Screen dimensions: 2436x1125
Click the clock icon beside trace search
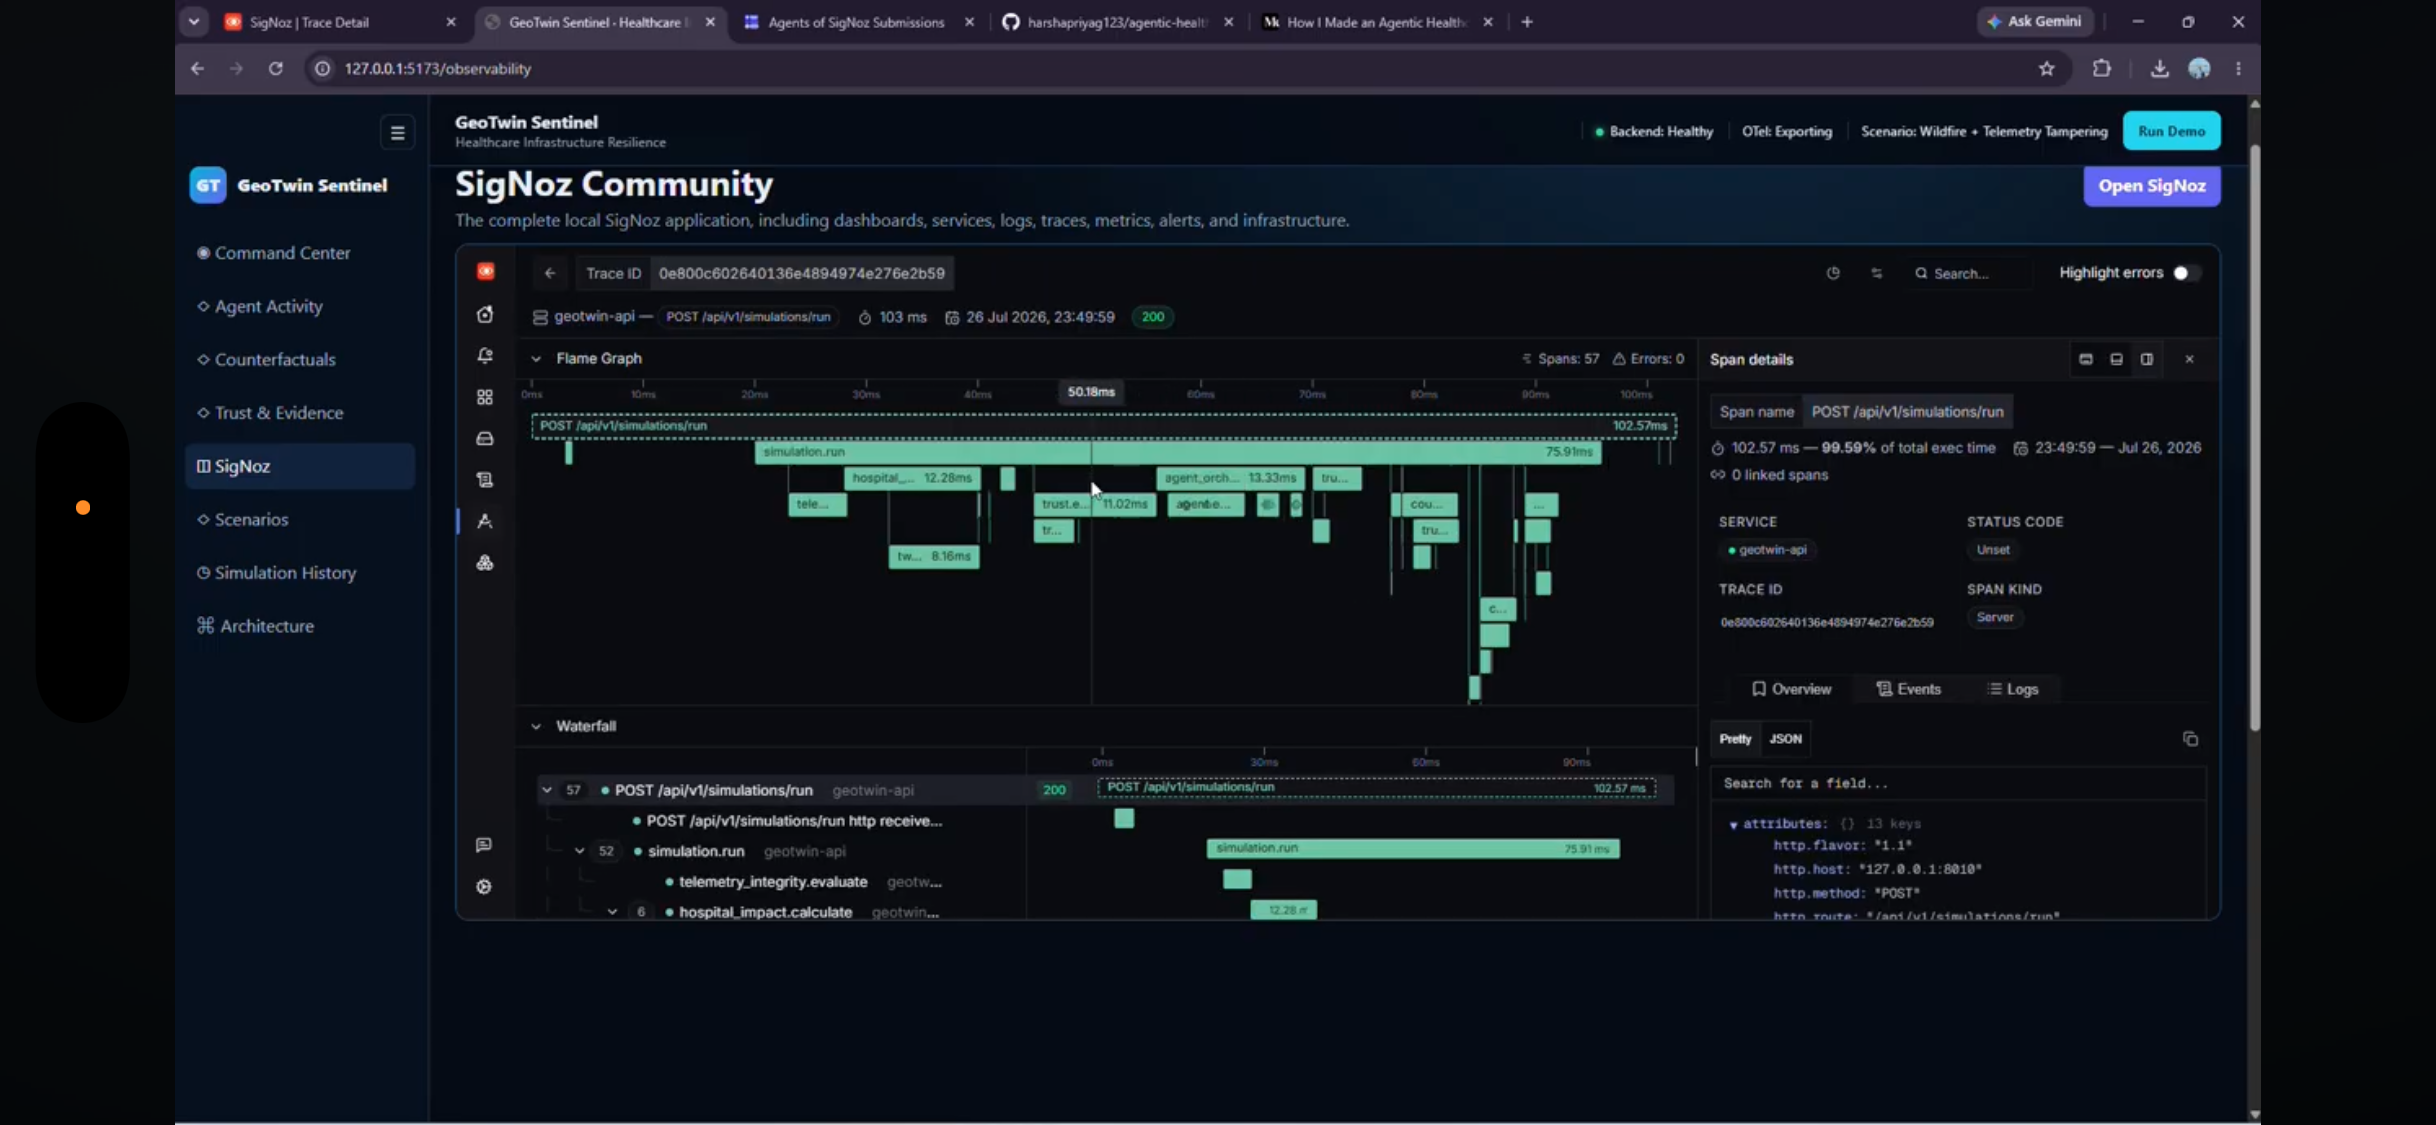point(1833,273)
